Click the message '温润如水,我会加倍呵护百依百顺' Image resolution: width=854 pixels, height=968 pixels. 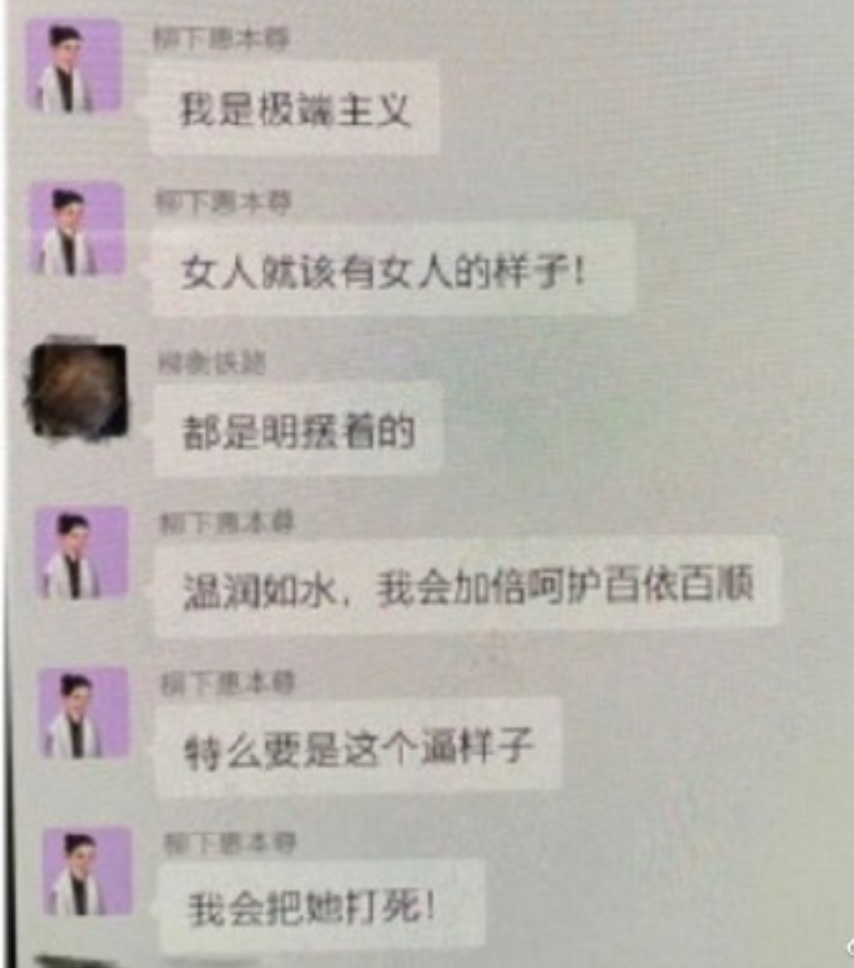(468, 585)
